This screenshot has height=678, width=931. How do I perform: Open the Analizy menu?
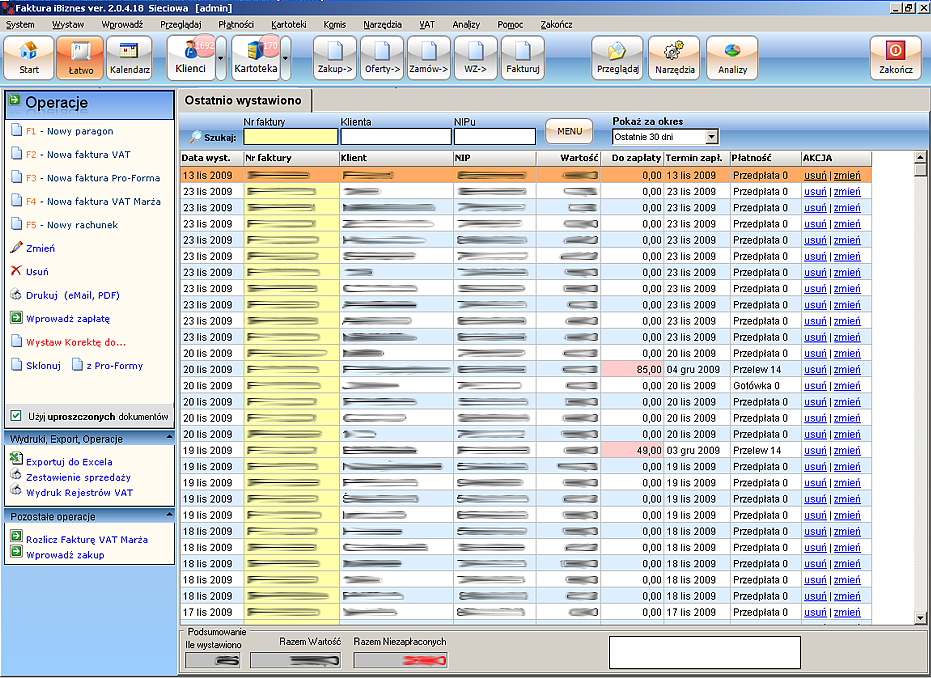(466, 24)
